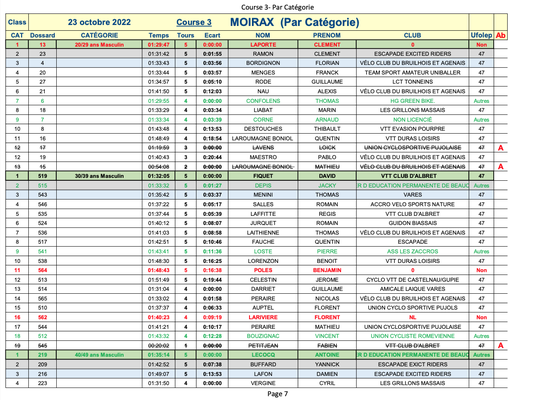Select the green name DEPIS

click(x=263, y=185)
